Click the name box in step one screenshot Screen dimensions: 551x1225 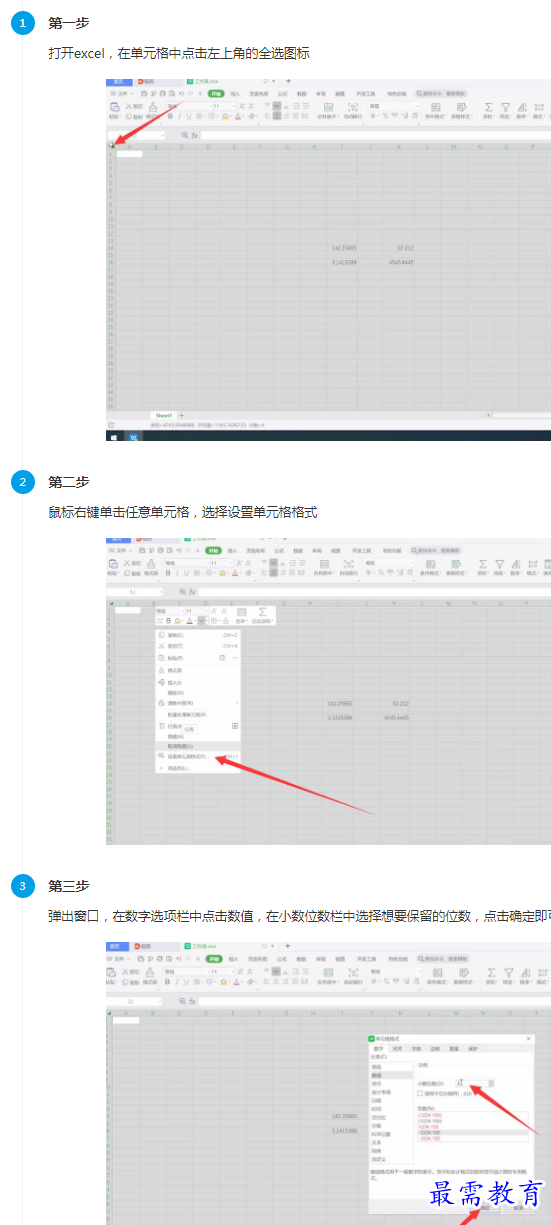(137, 135)
